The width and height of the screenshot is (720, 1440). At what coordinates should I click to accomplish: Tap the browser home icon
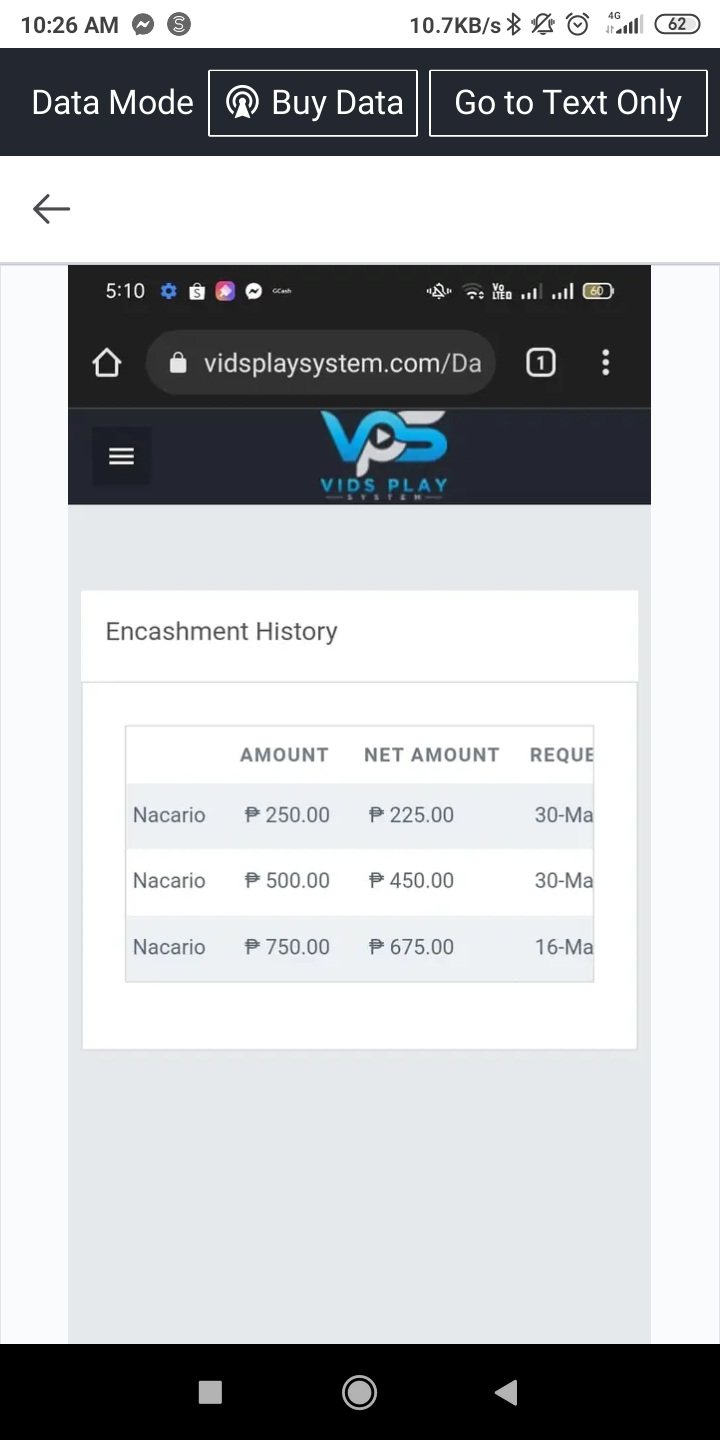pyautogui.click(x=107, y=363)
